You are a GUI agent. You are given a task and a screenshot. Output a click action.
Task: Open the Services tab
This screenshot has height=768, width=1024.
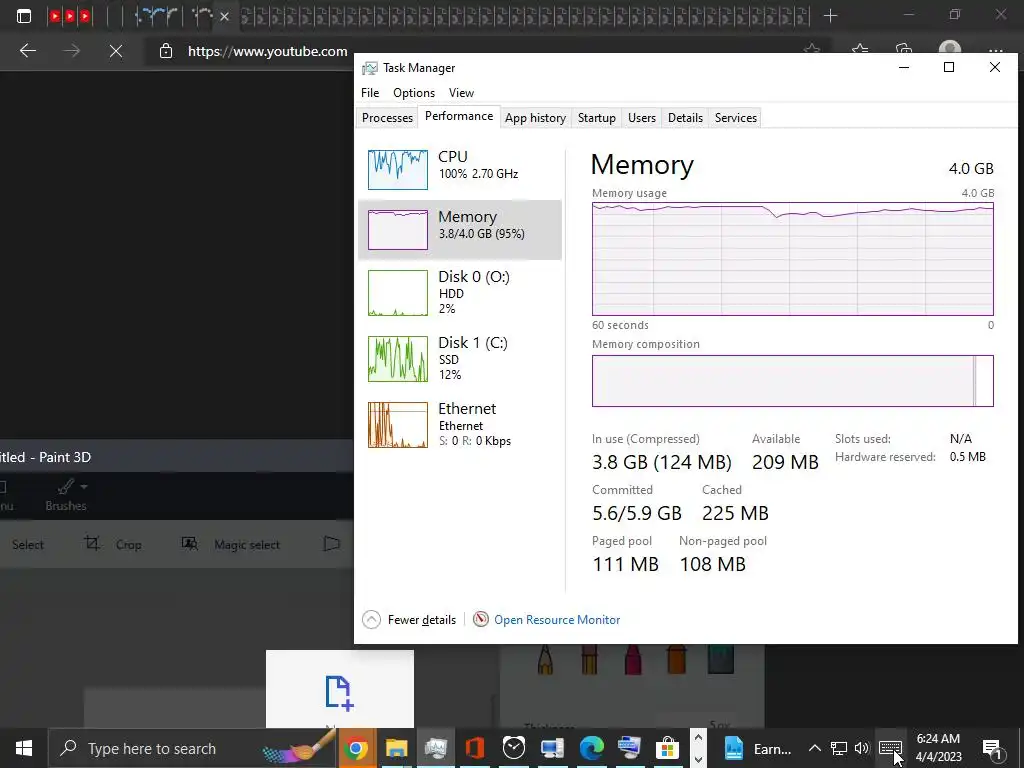[x=735, y=118]
